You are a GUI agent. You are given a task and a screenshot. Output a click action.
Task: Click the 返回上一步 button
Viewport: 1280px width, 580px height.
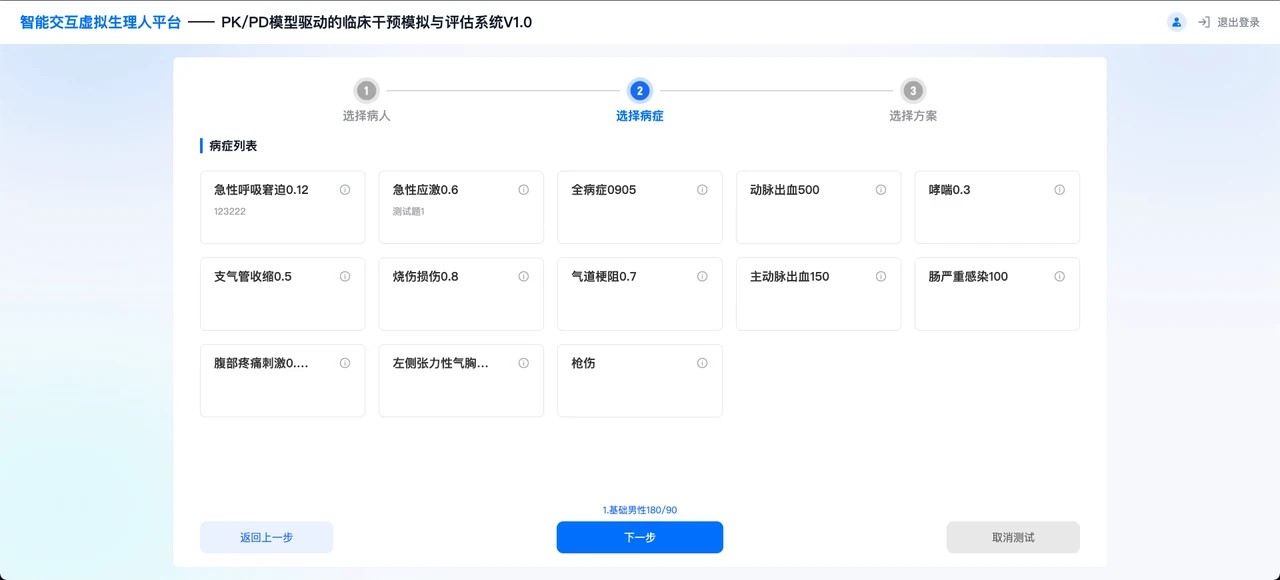click(x=267, y=537)
